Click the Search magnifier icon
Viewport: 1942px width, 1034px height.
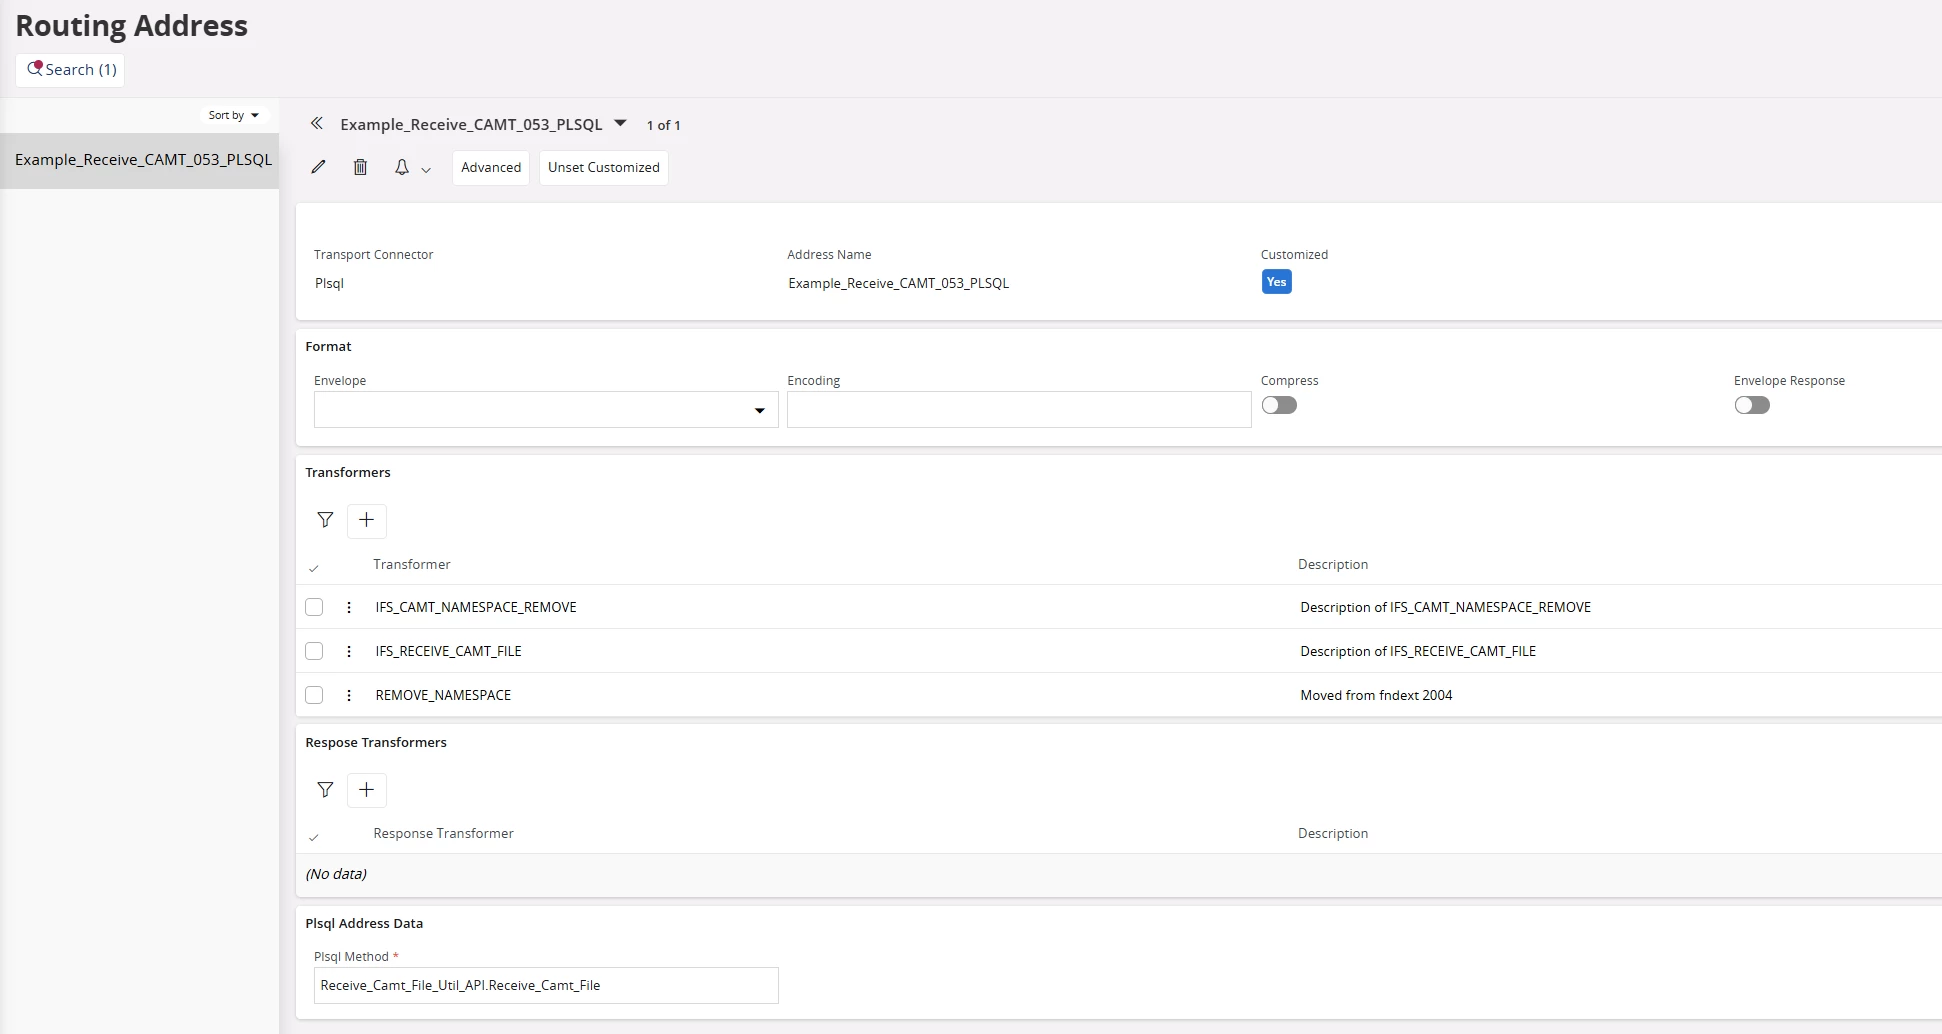pos(35,69)
